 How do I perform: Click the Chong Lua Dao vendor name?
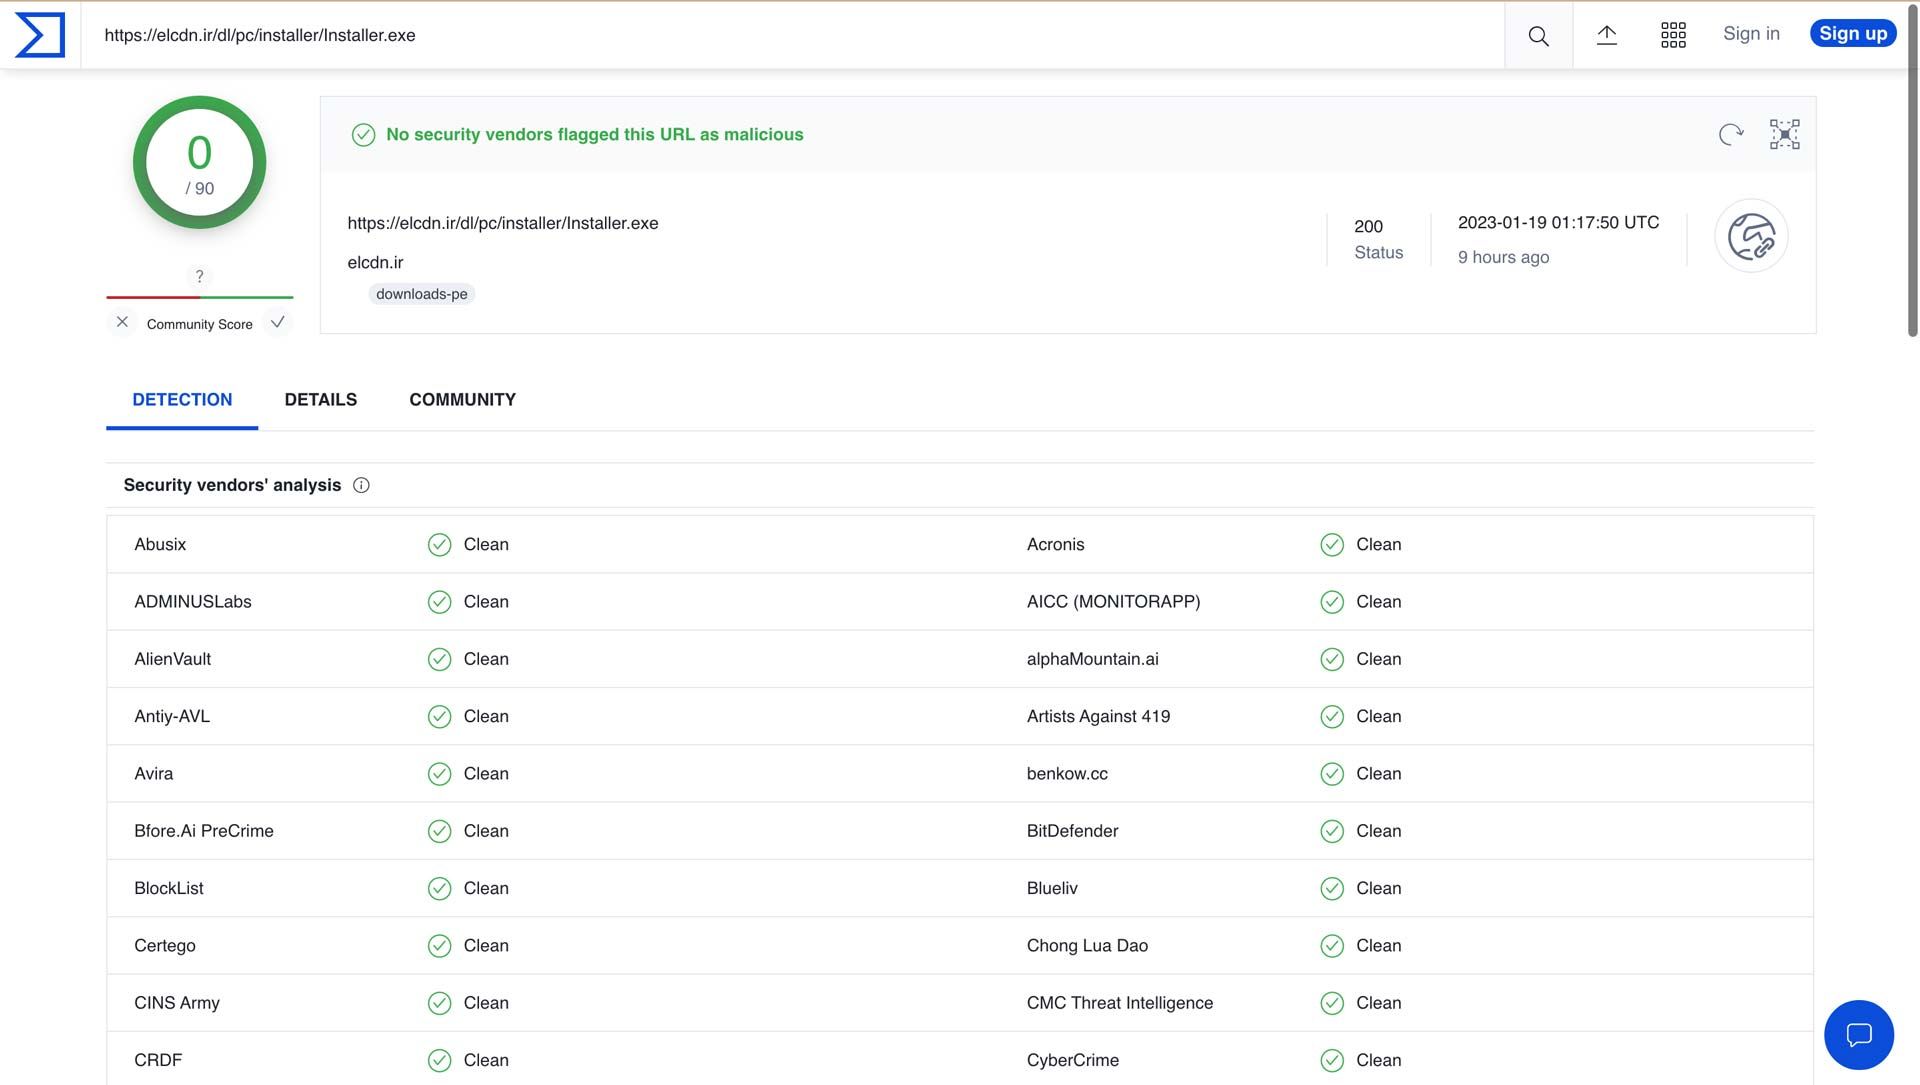coord(1087,946)
